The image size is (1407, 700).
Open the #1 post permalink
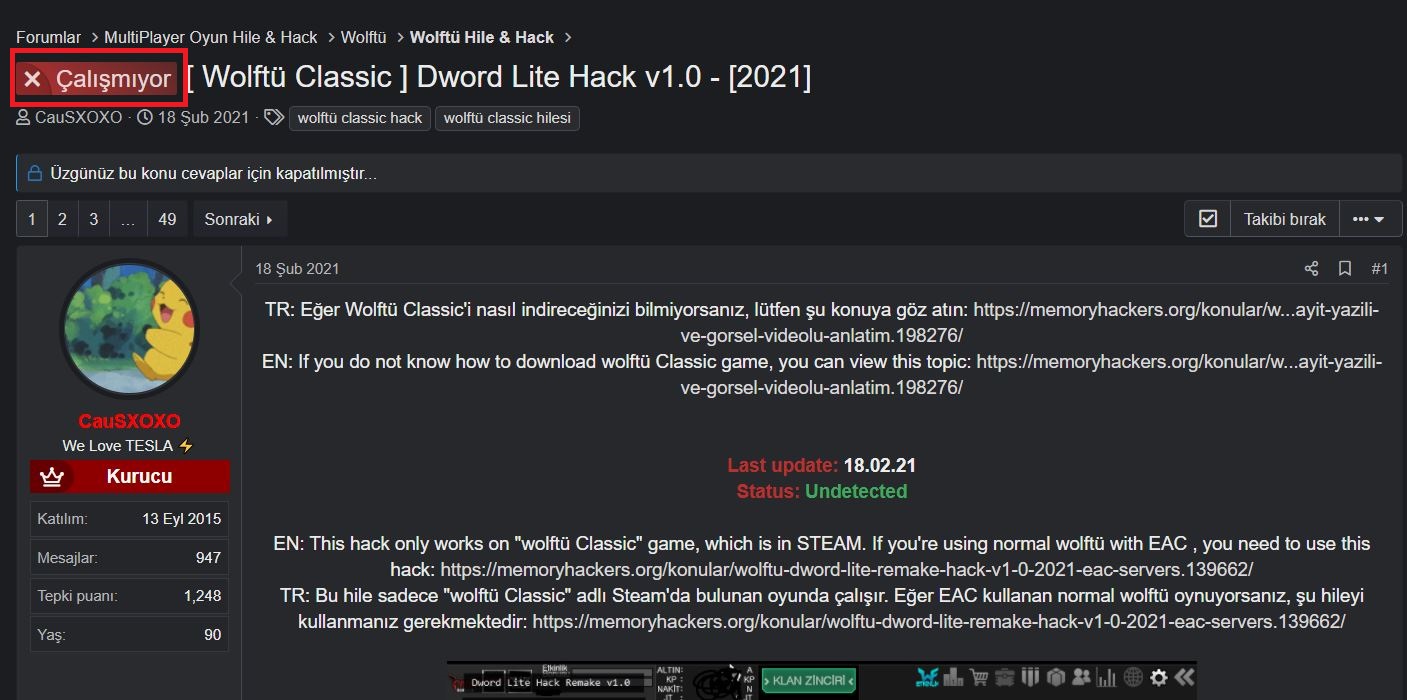[x=1379, y=268]
